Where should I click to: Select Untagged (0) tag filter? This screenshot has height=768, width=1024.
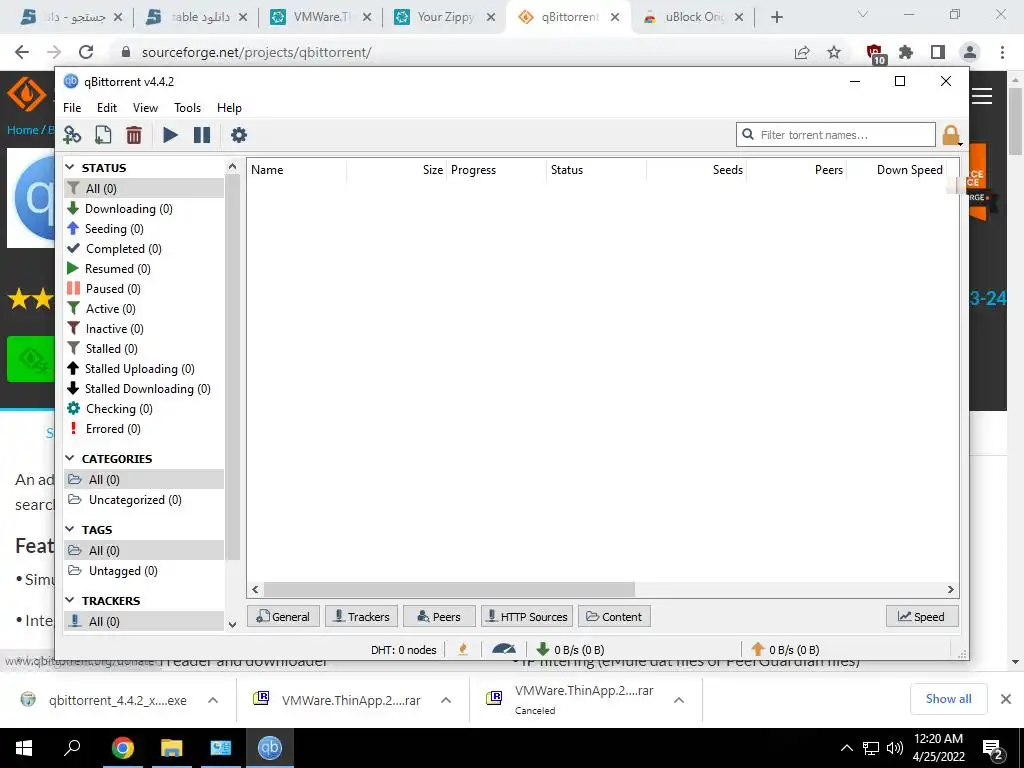(x=123, y=571)
